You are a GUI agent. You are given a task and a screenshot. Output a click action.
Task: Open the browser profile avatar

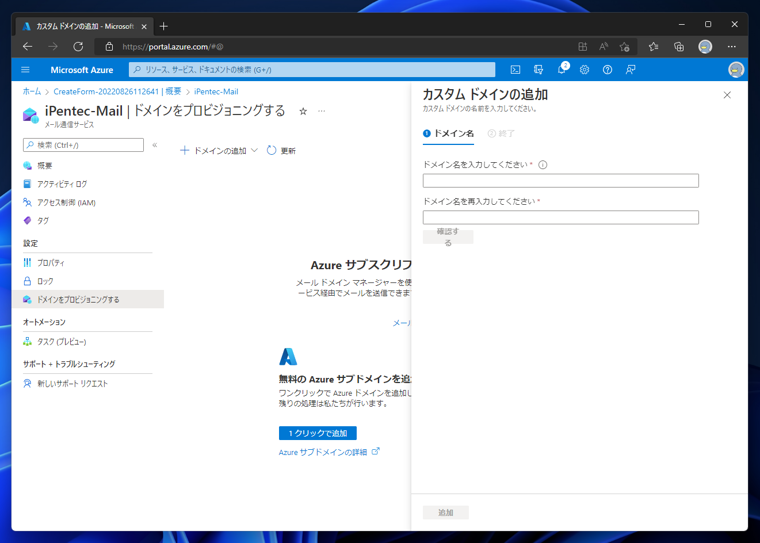pos(705,47)
